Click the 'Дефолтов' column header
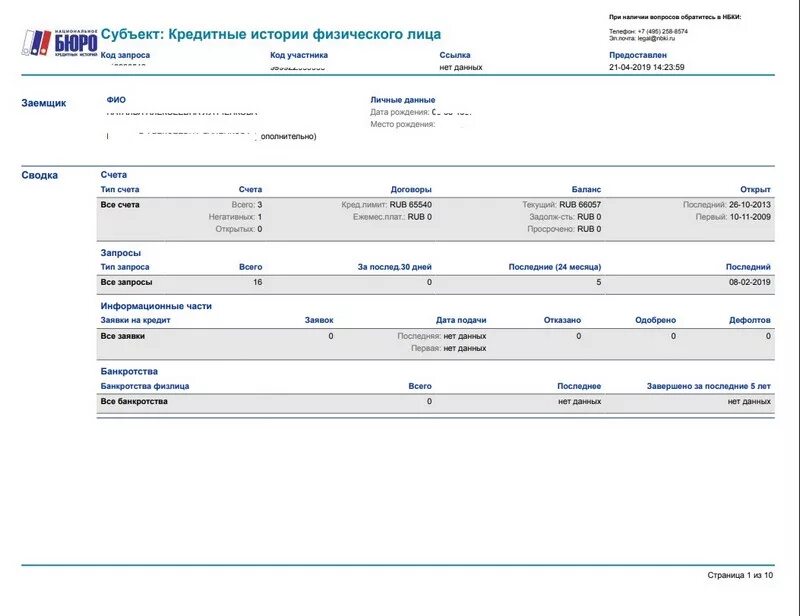Image resolution: width=800 pixels, height=616 pixels. tap(749, 321)
